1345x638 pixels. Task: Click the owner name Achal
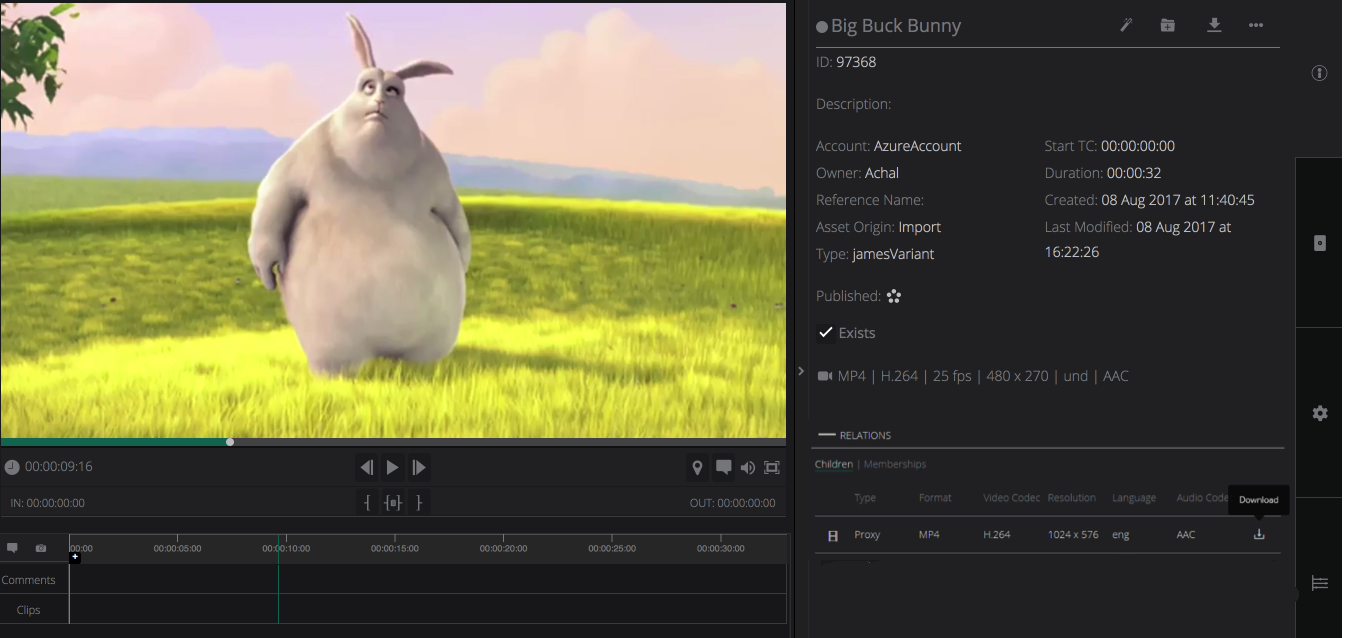882,173
